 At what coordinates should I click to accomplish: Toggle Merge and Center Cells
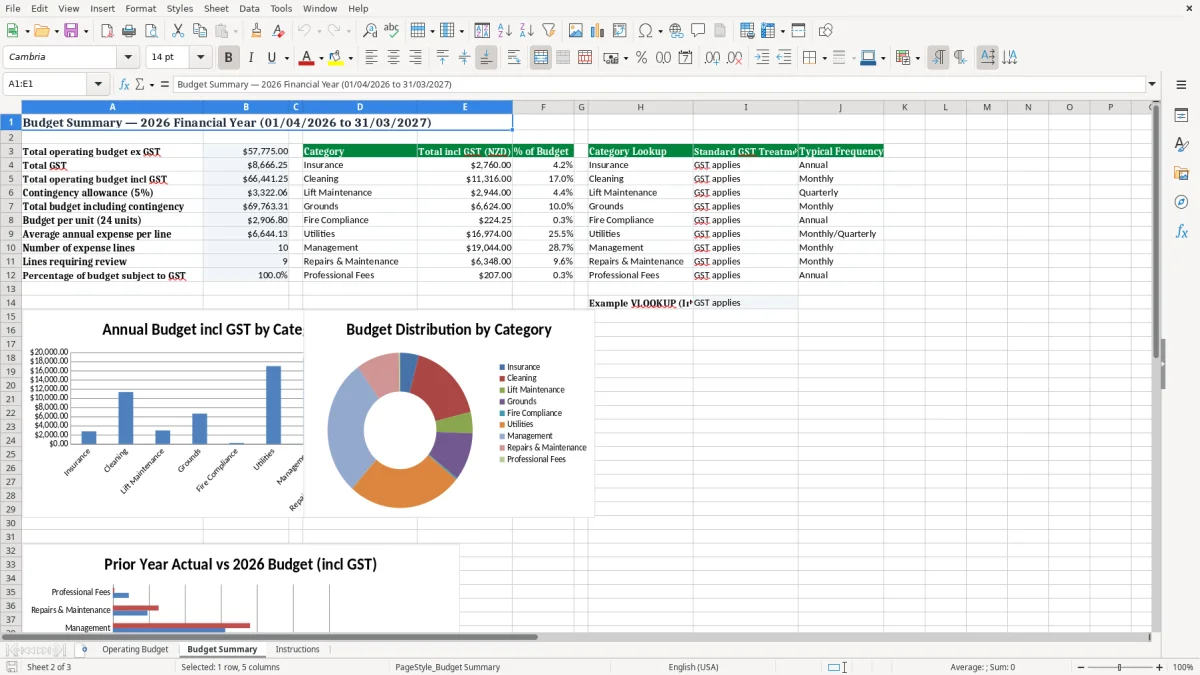[541, 57]
